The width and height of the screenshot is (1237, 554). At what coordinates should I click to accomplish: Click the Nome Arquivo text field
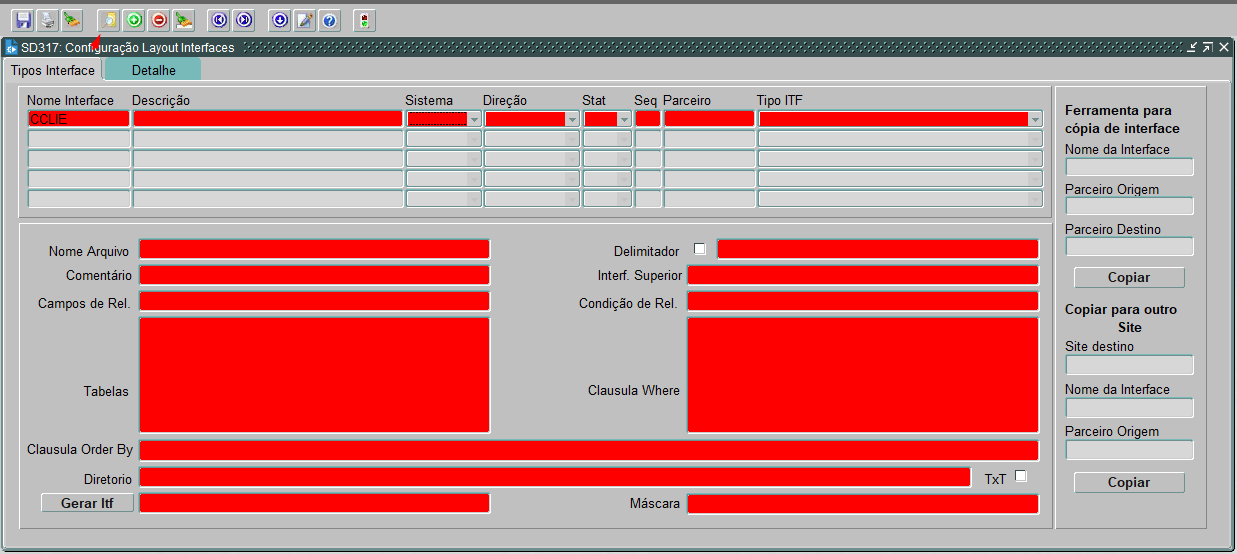click(314, 249)
